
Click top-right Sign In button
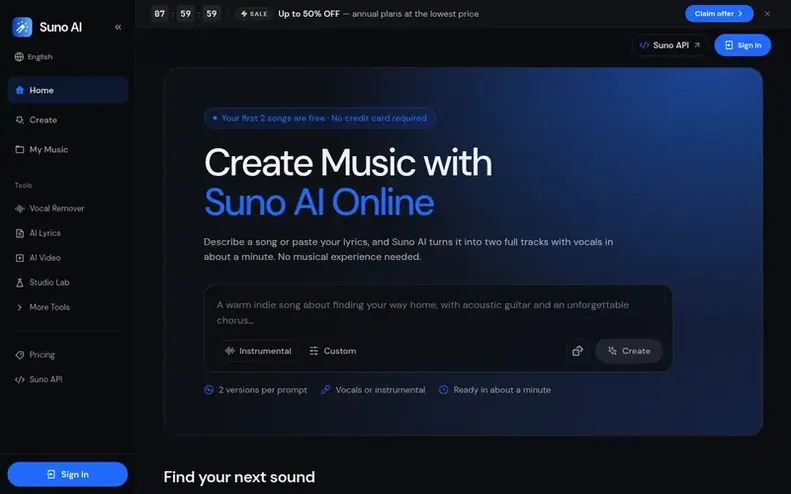click(743, 45)
